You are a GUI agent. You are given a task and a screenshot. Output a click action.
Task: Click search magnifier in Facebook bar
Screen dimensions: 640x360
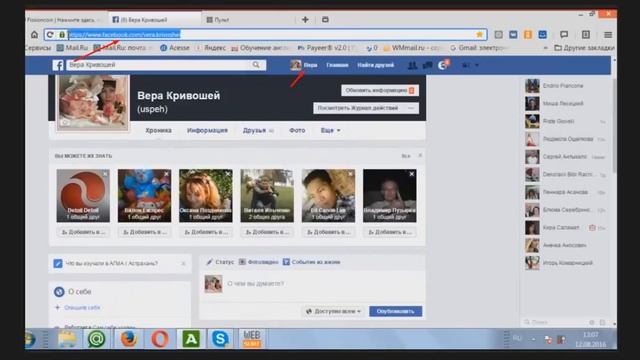(x=256, y=65)
